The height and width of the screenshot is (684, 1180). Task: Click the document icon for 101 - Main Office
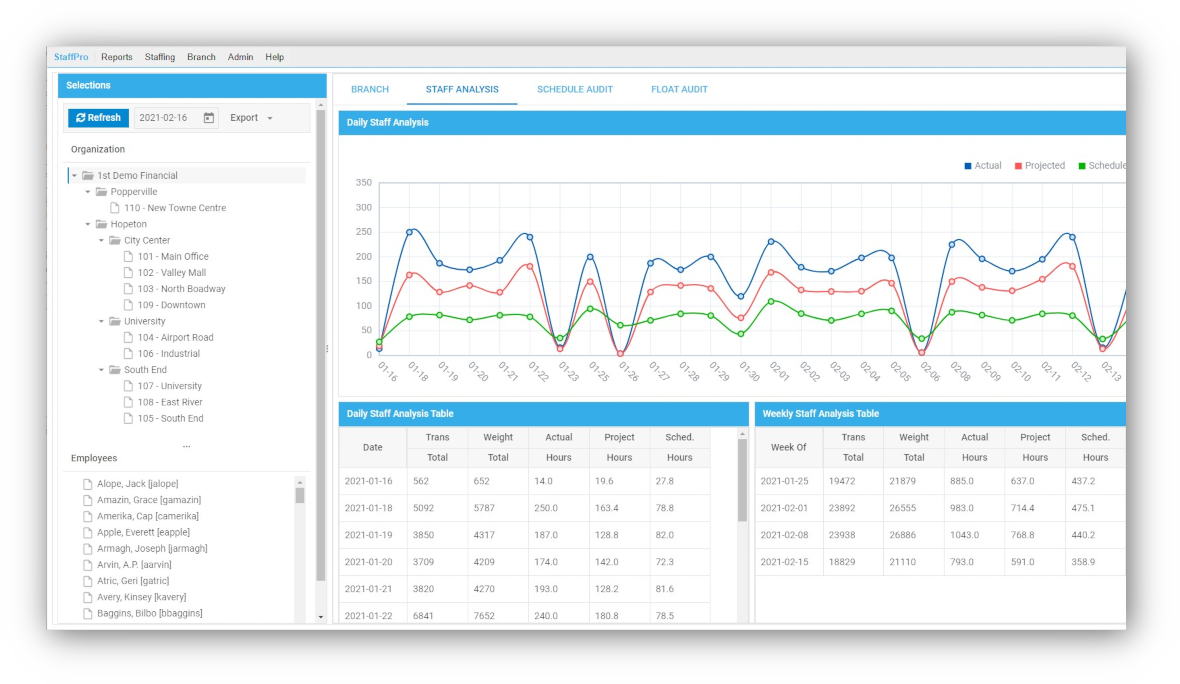[128, 257]
